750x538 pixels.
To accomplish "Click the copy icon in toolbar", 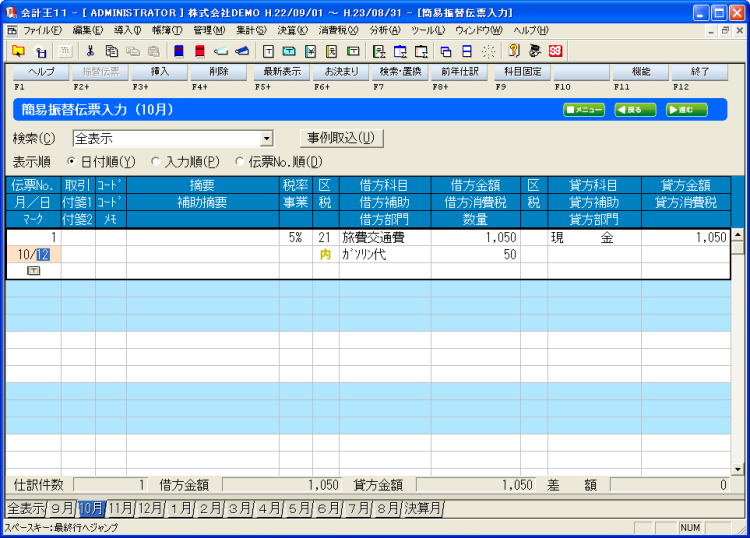I will click(x=111, y=51).
